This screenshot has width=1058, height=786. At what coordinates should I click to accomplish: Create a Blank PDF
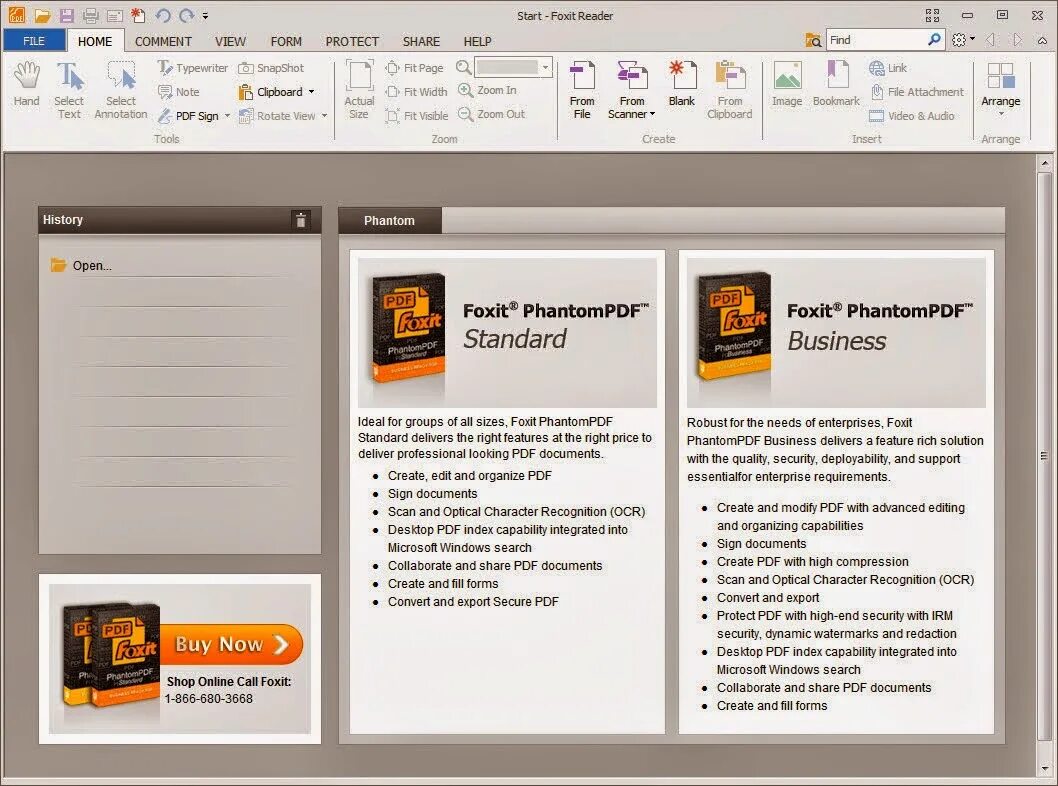(681, 84)
